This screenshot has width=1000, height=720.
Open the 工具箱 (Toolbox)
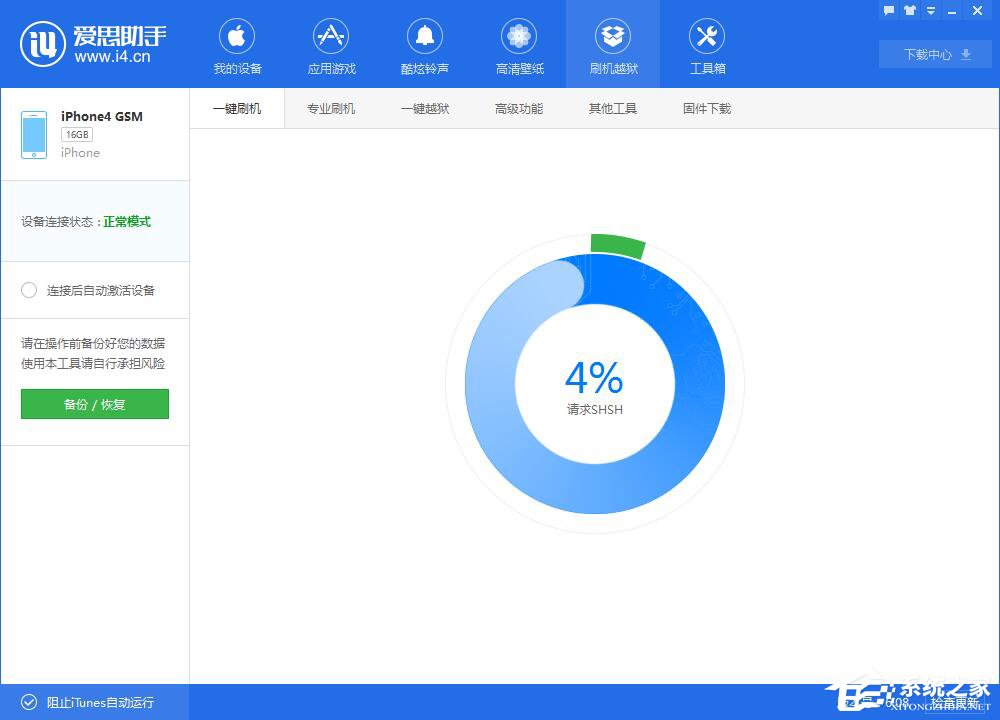pos(707,45)
